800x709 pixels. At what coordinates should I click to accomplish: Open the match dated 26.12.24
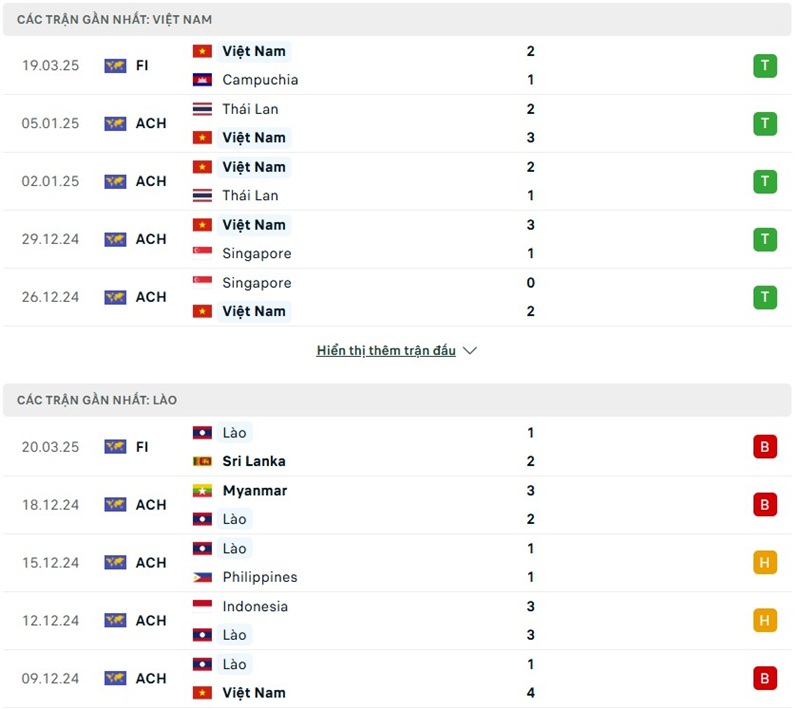pos(52,297)
